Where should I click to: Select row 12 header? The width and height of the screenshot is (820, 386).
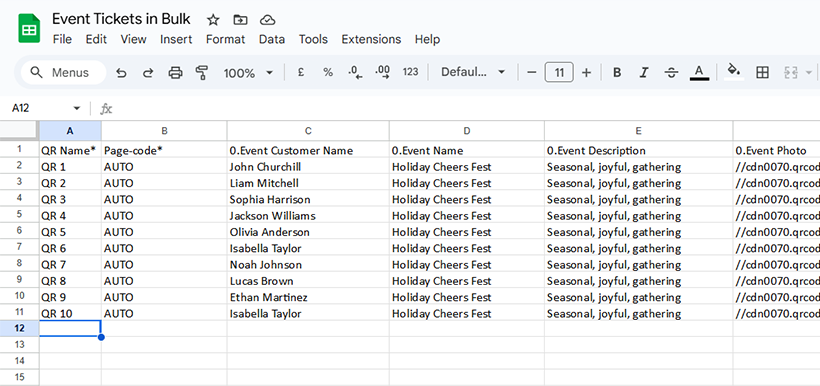coord(19,328)
